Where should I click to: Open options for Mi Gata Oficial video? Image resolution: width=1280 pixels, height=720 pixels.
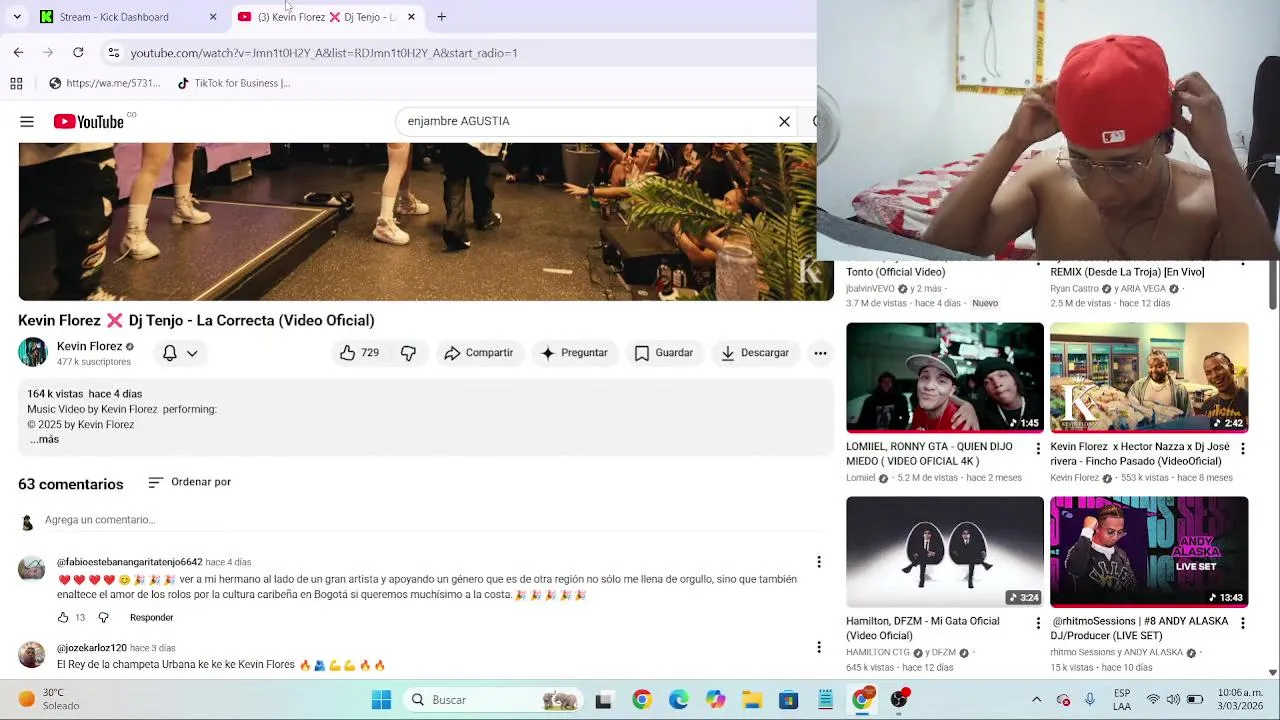(x=1038, y=623)
